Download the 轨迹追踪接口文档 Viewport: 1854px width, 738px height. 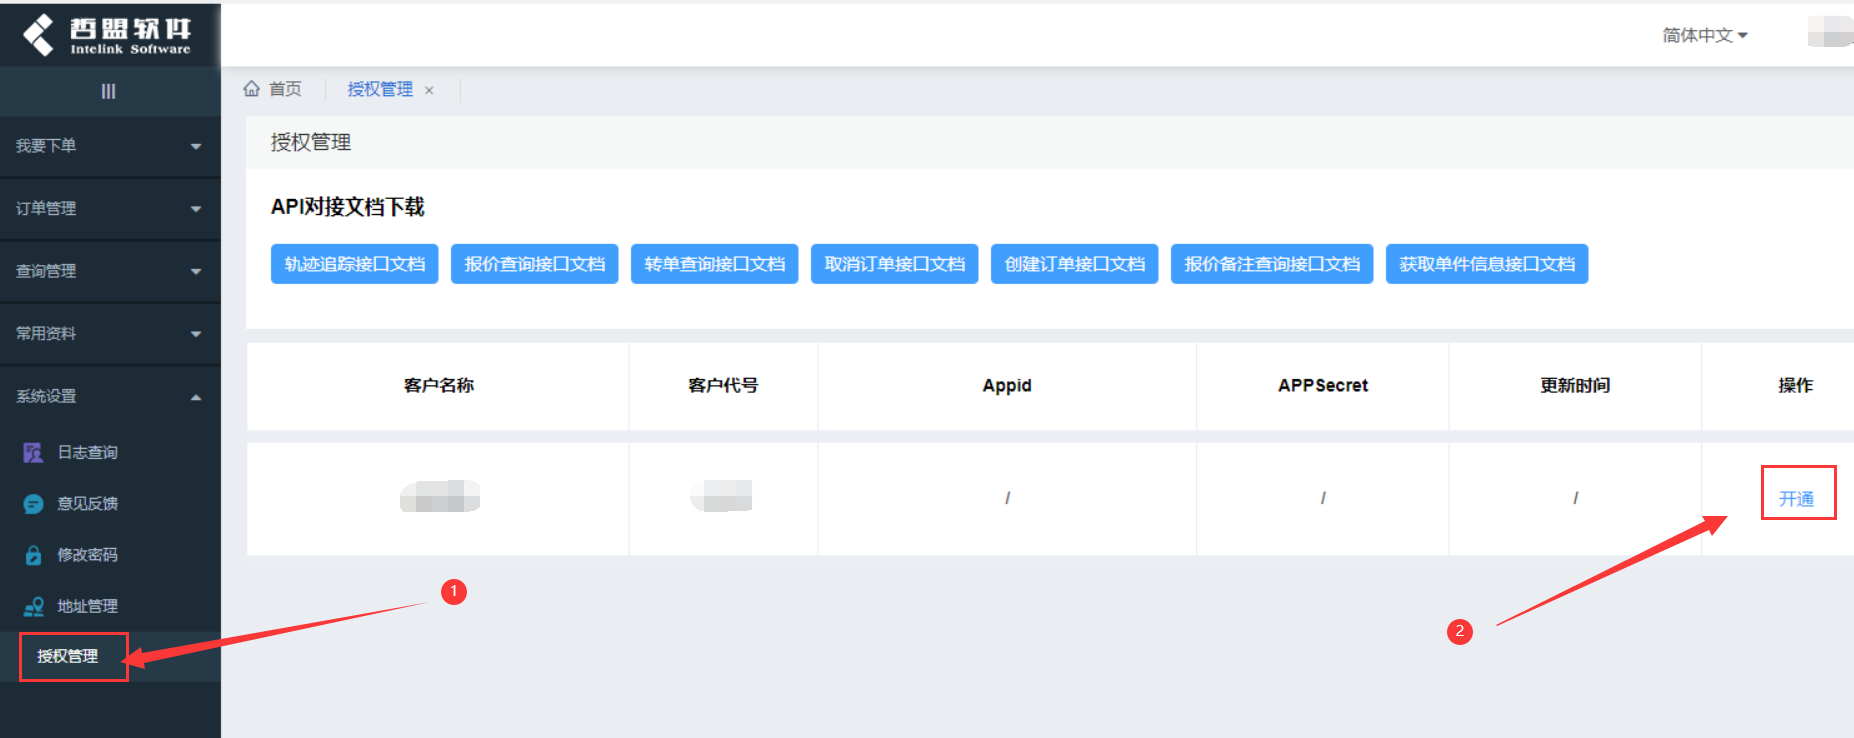(354, 264)
